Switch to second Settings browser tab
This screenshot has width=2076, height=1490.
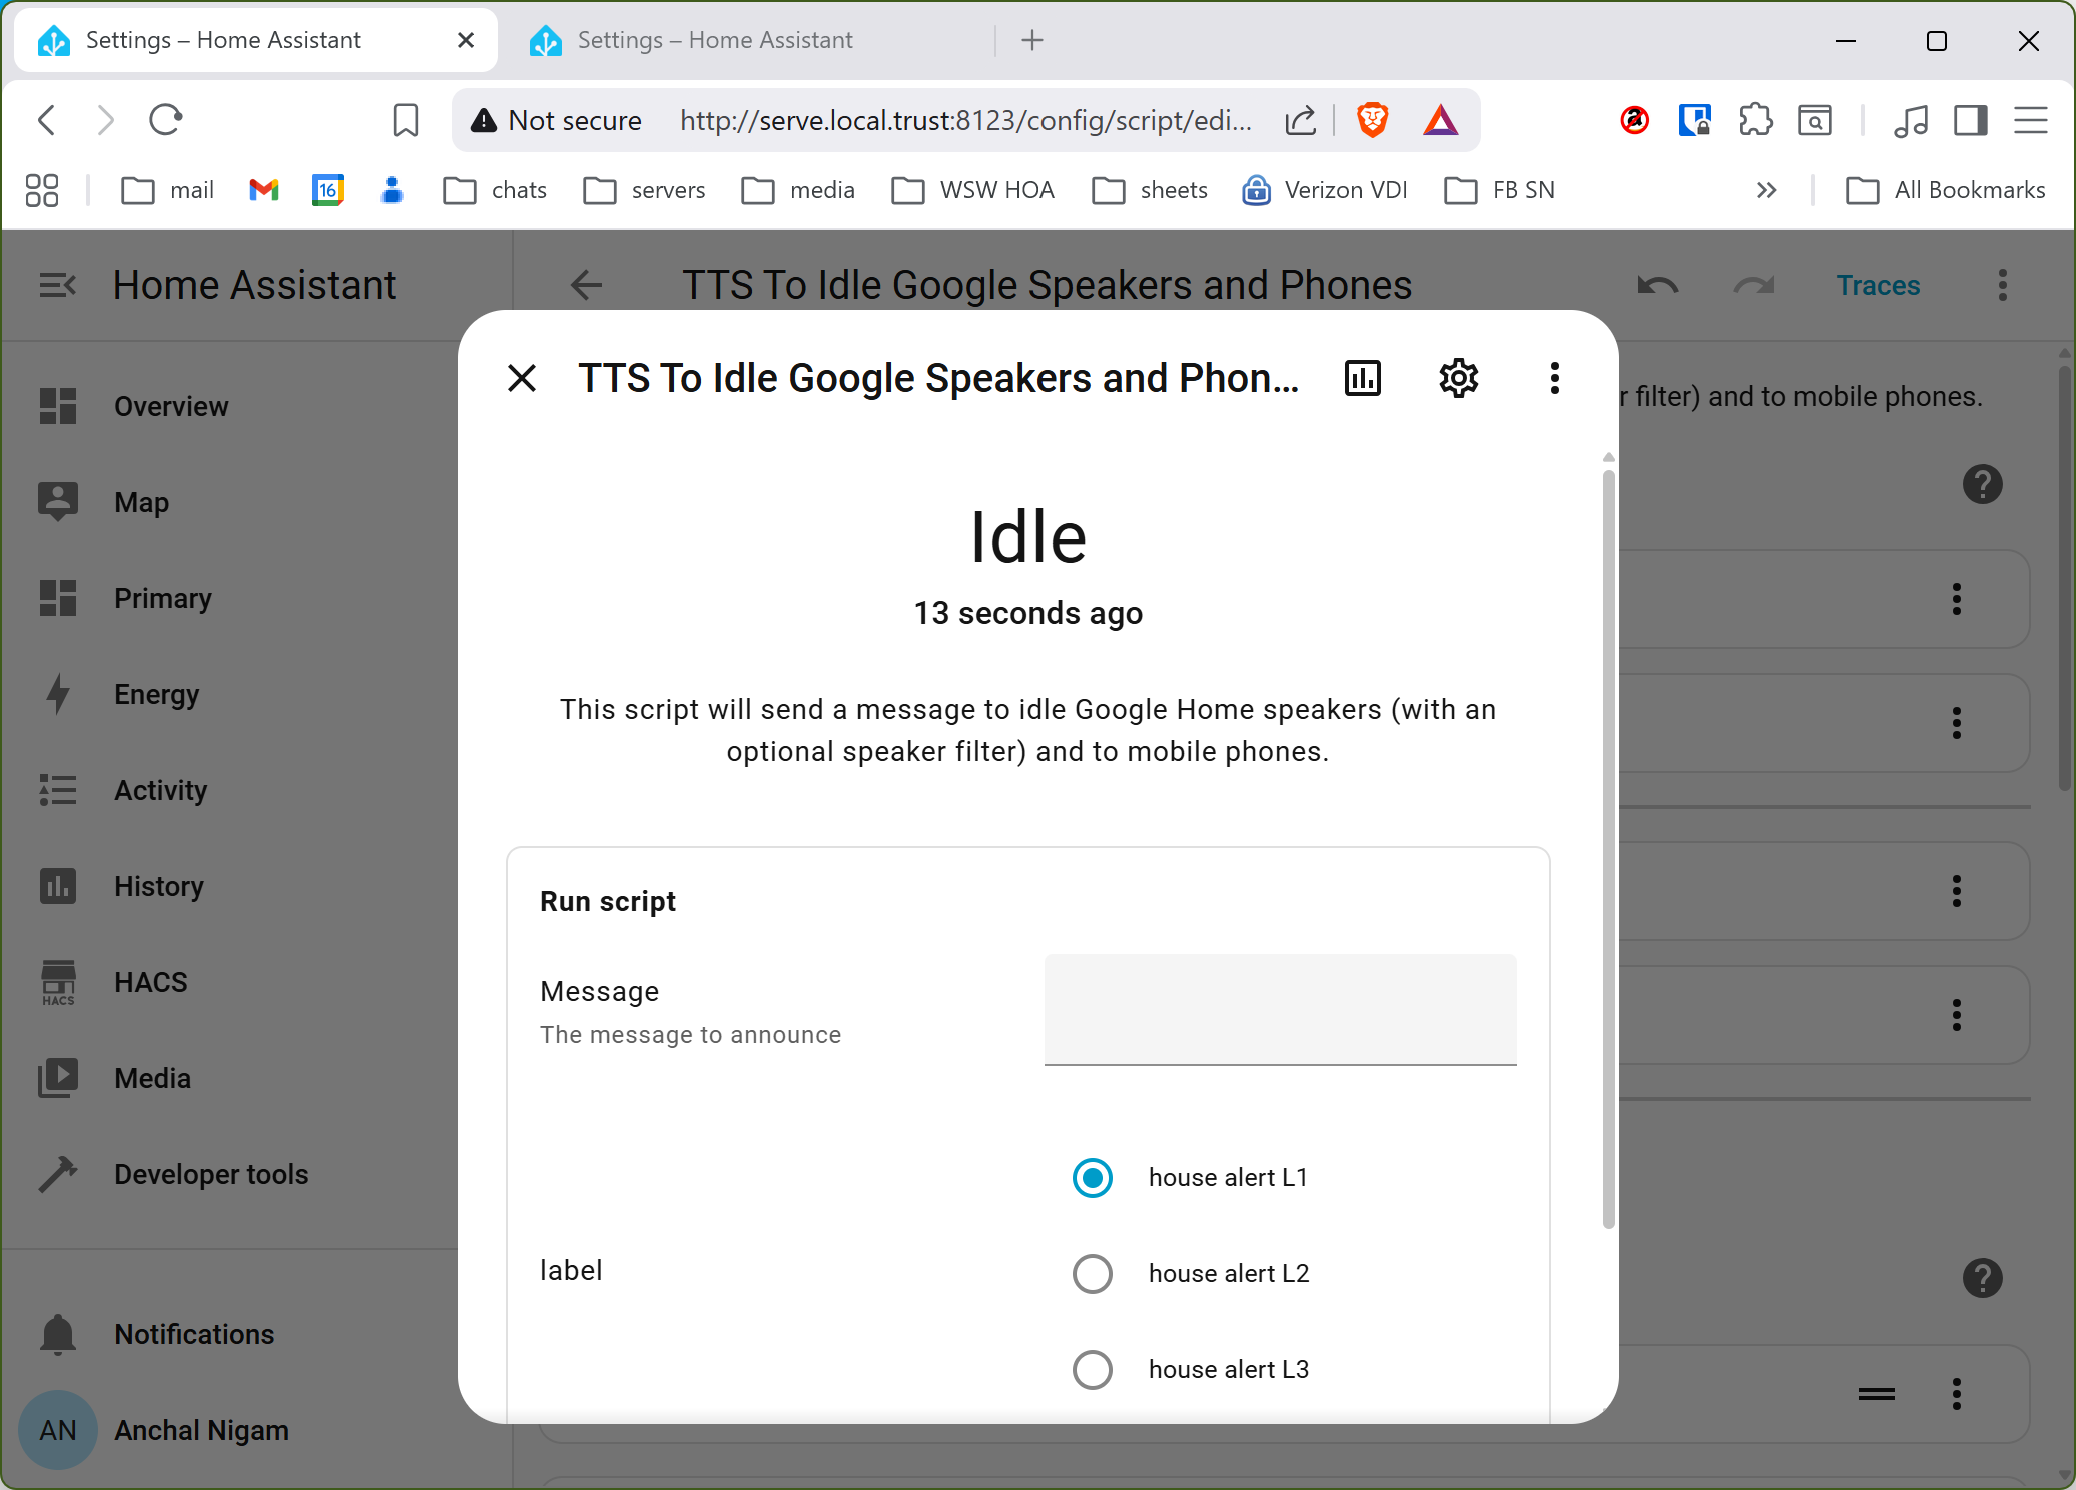(x=714, y=40)
